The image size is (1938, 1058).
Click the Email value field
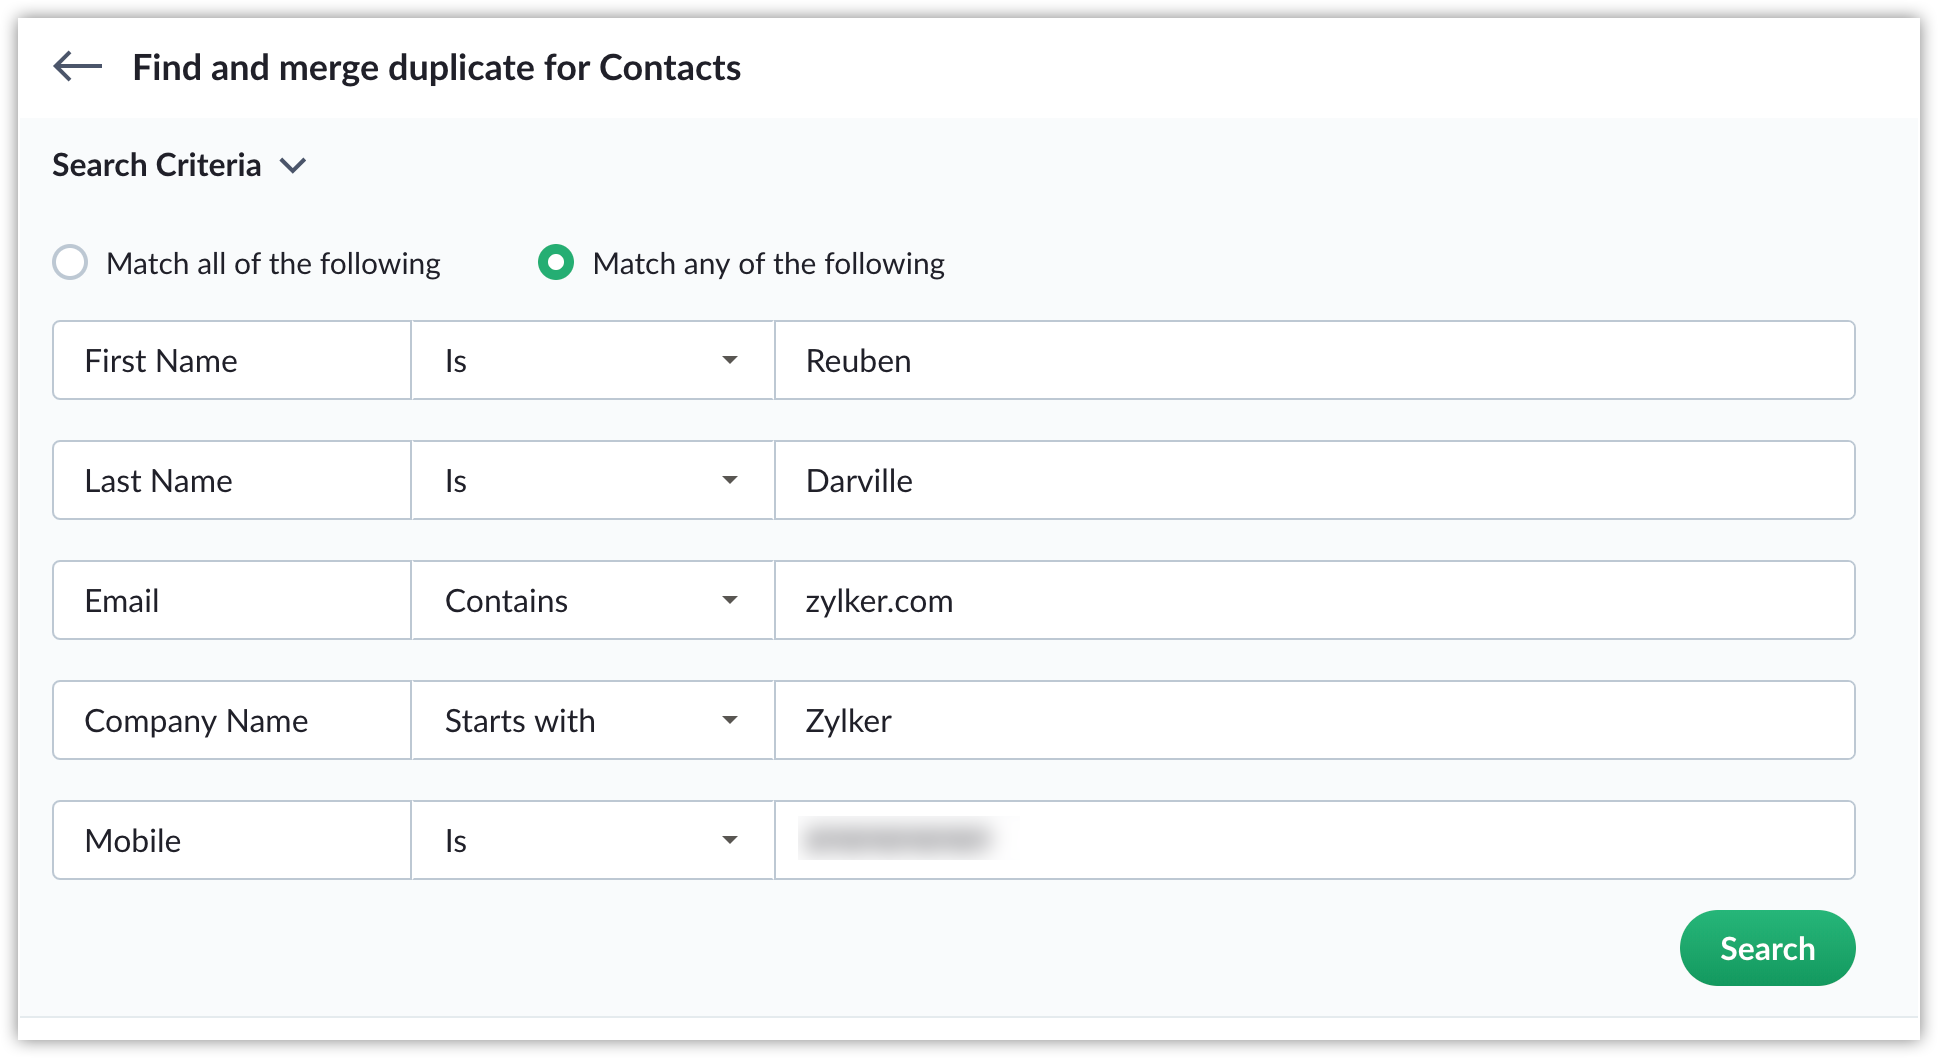tap(1314, 601)
